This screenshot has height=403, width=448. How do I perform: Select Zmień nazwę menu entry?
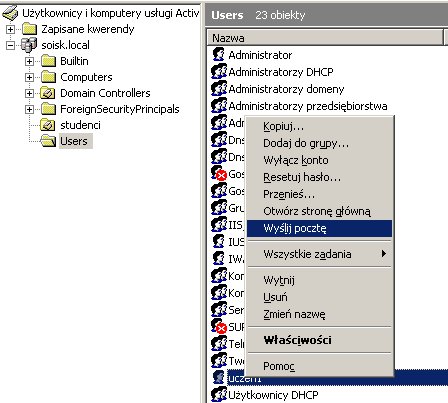pyautogui.click(x=319, y=314)
